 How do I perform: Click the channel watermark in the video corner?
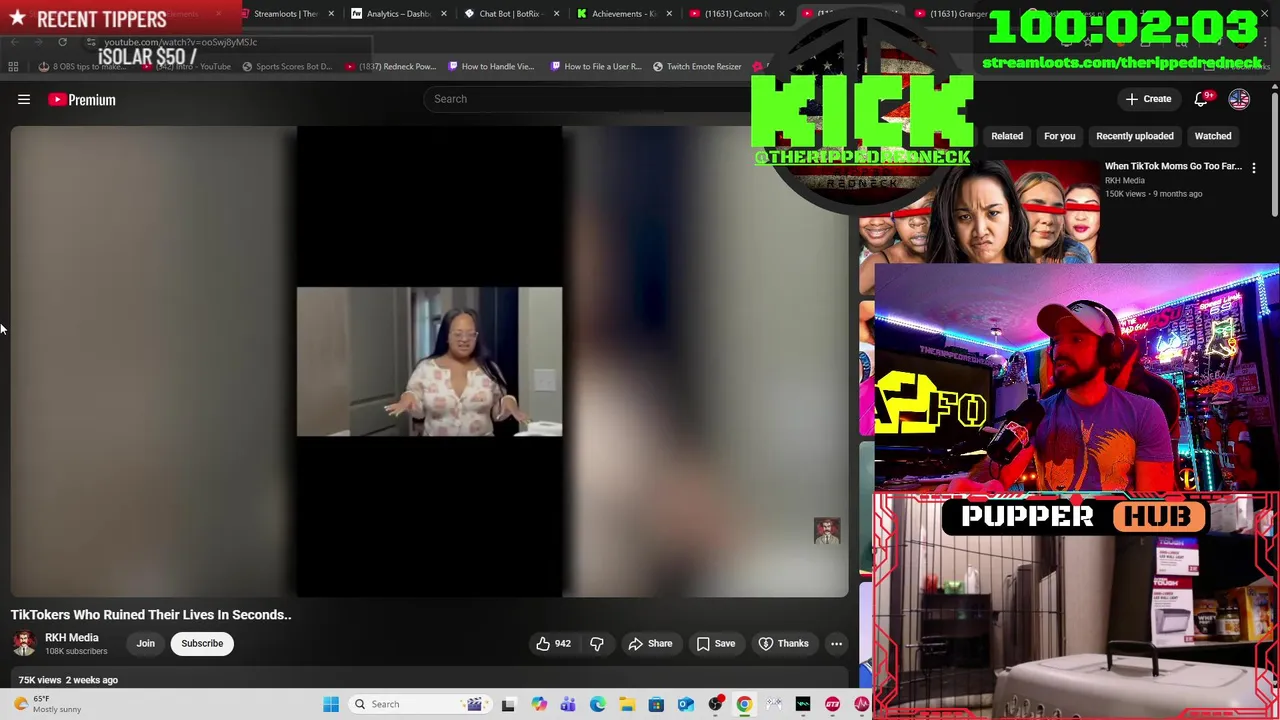[826, 531]
